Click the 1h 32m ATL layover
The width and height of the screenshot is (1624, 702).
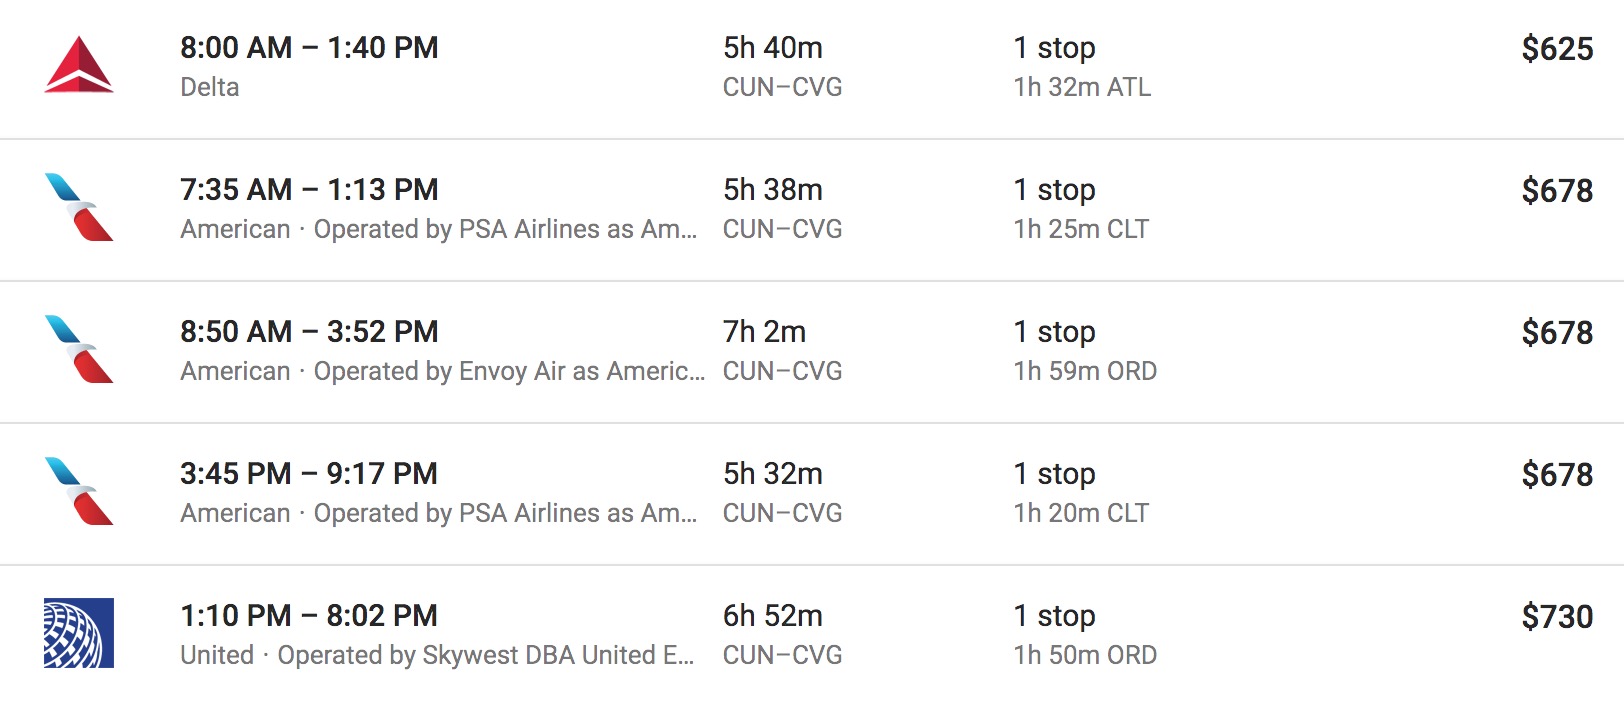tap(1082, 87)
